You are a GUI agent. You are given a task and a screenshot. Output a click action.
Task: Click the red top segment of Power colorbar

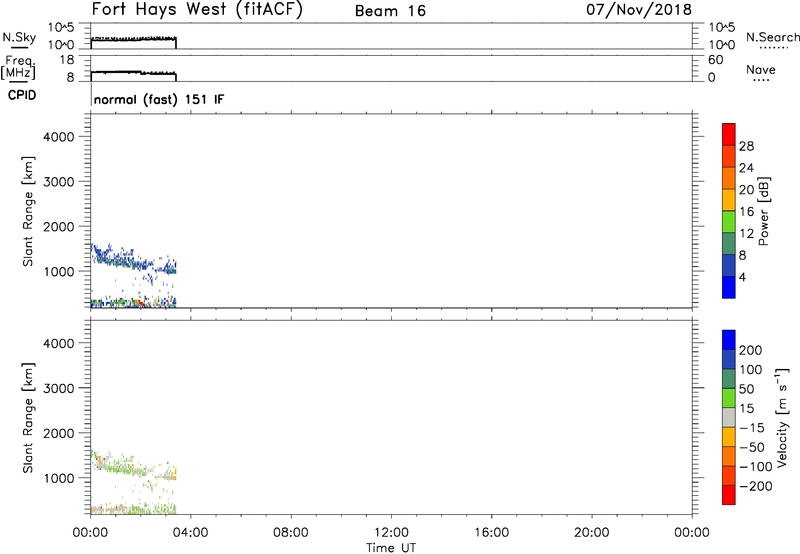pyautogui.click(x=729, y=134)
